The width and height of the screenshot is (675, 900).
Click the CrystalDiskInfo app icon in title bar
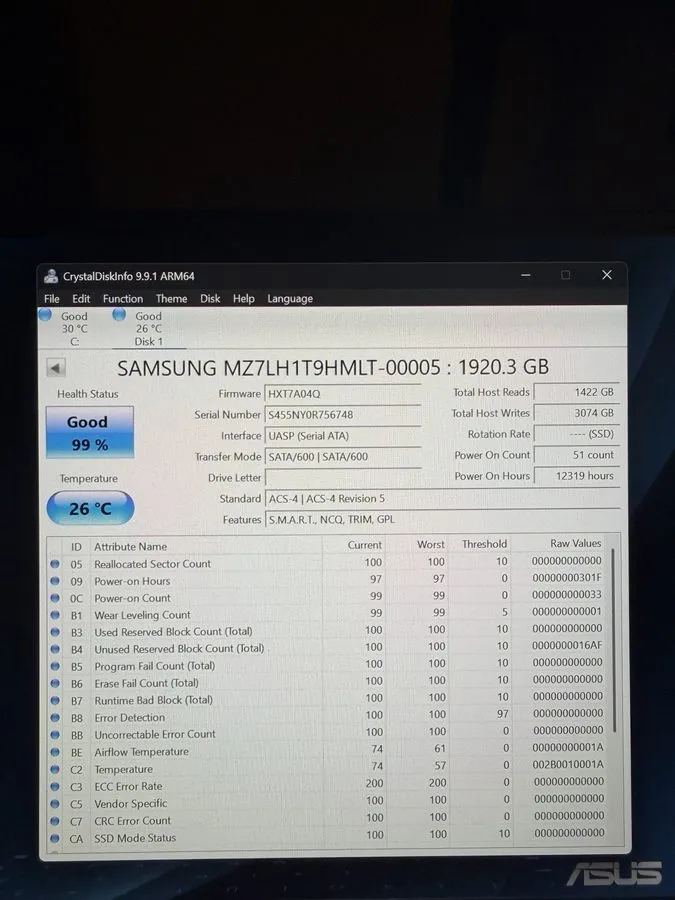point(51,276)
